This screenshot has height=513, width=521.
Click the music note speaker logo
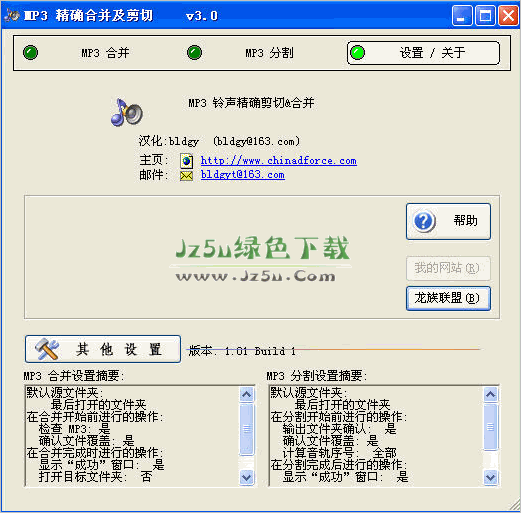[x=127, y=112]
